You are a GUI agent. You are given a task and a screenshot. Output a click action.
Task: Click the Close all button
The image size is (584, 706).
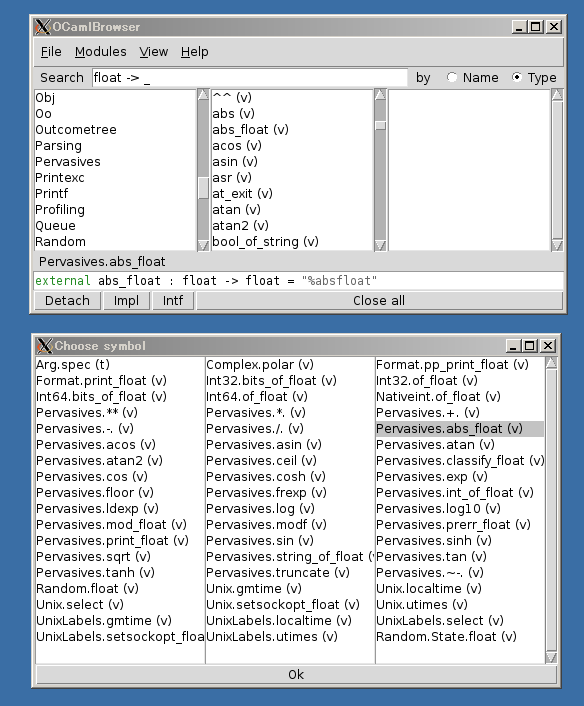379,300
